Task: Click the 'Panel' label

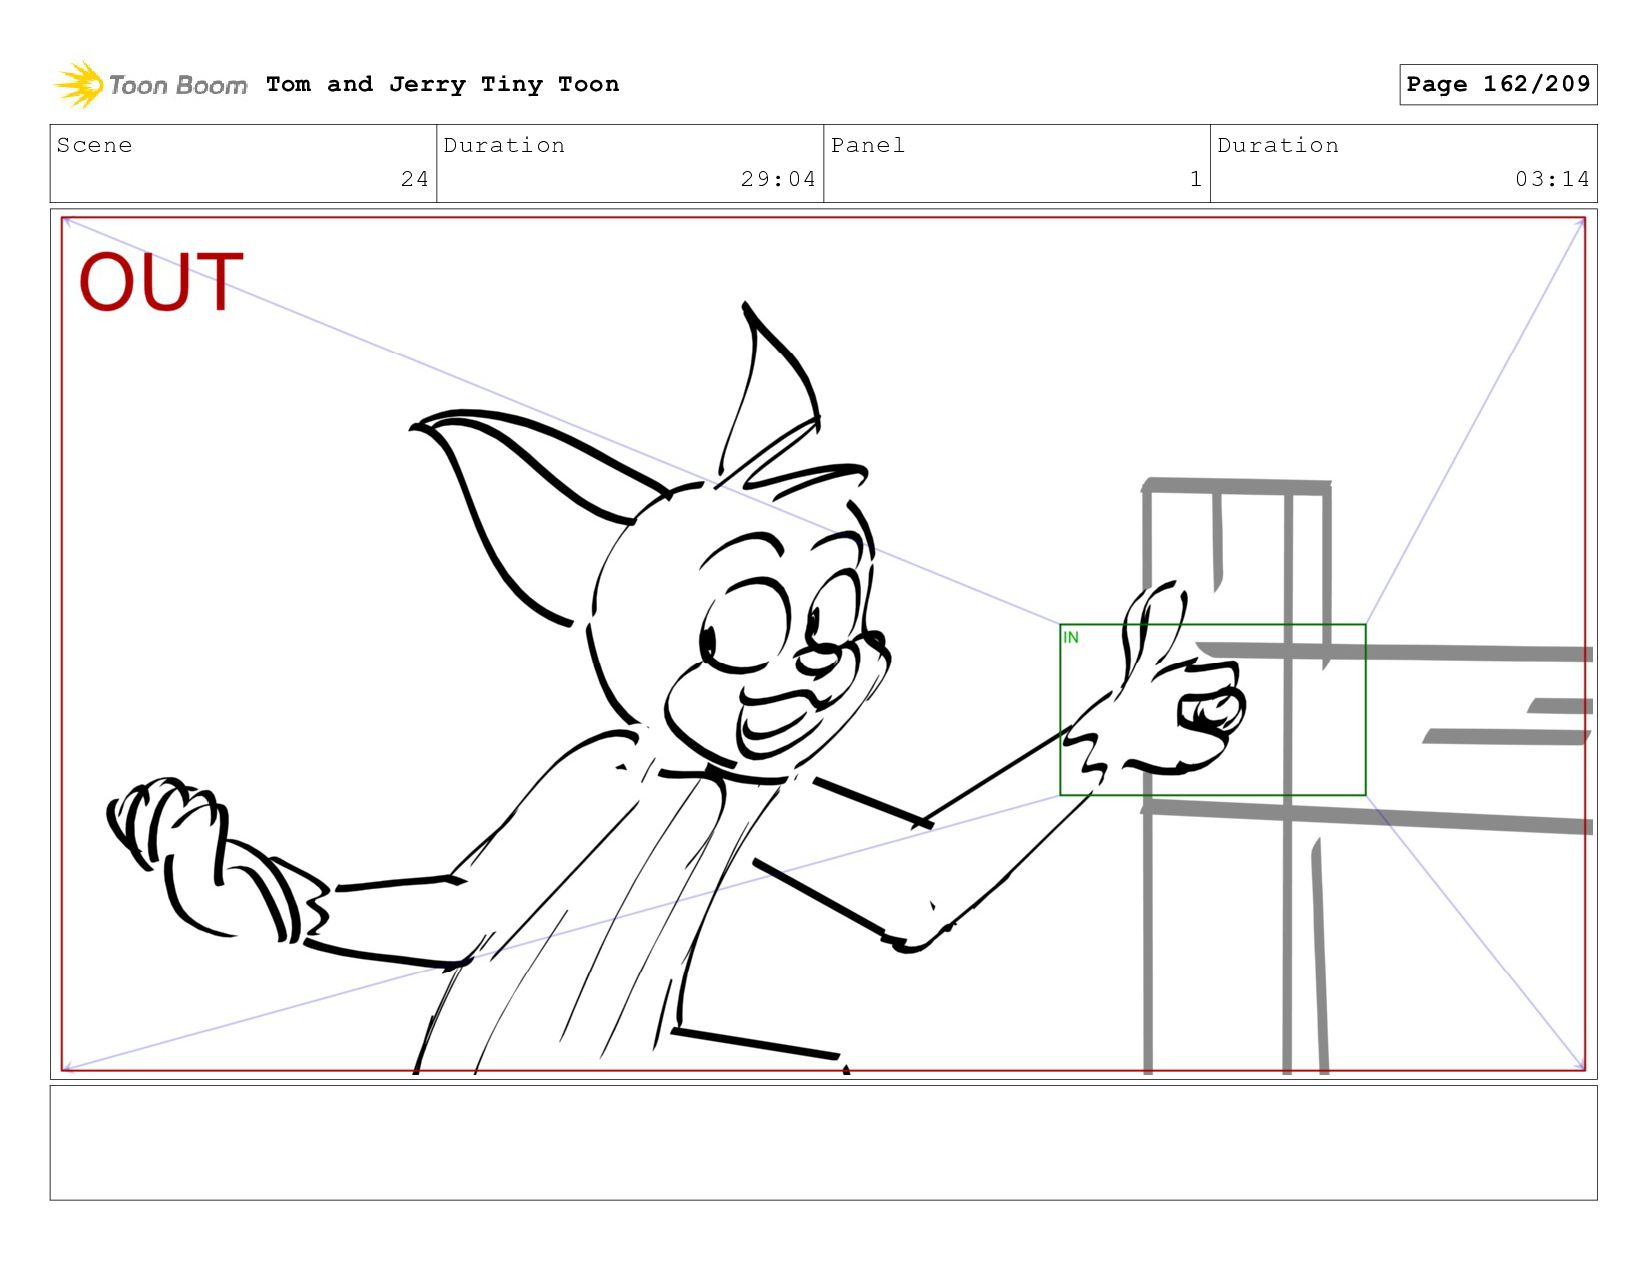Action: click(868, 145)
